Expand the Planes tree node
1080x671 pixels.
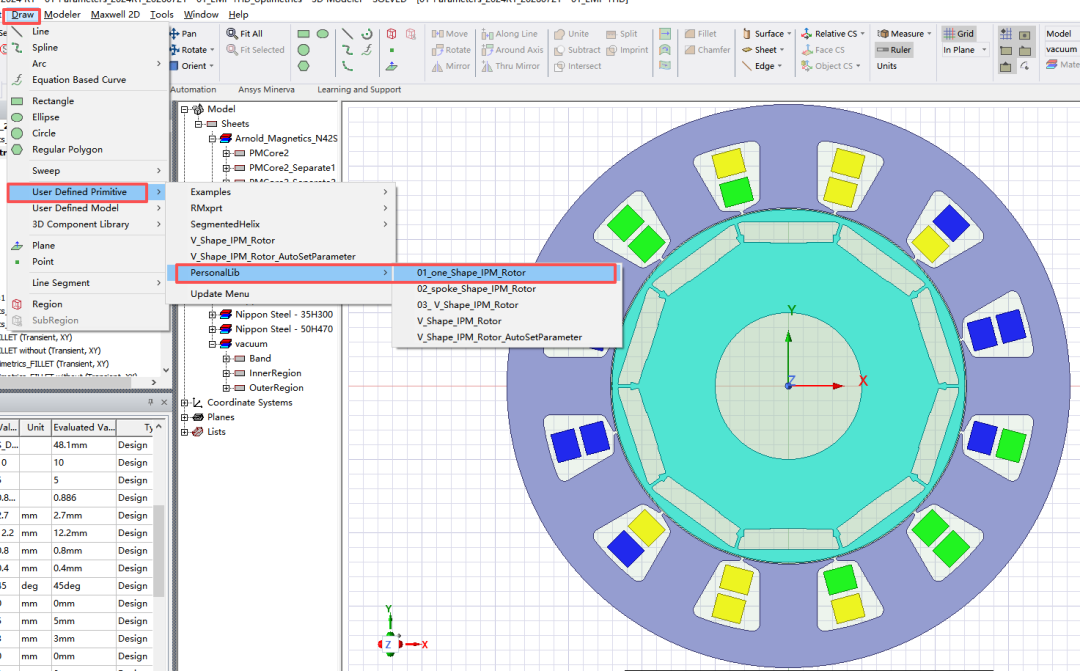coord(185,417)
